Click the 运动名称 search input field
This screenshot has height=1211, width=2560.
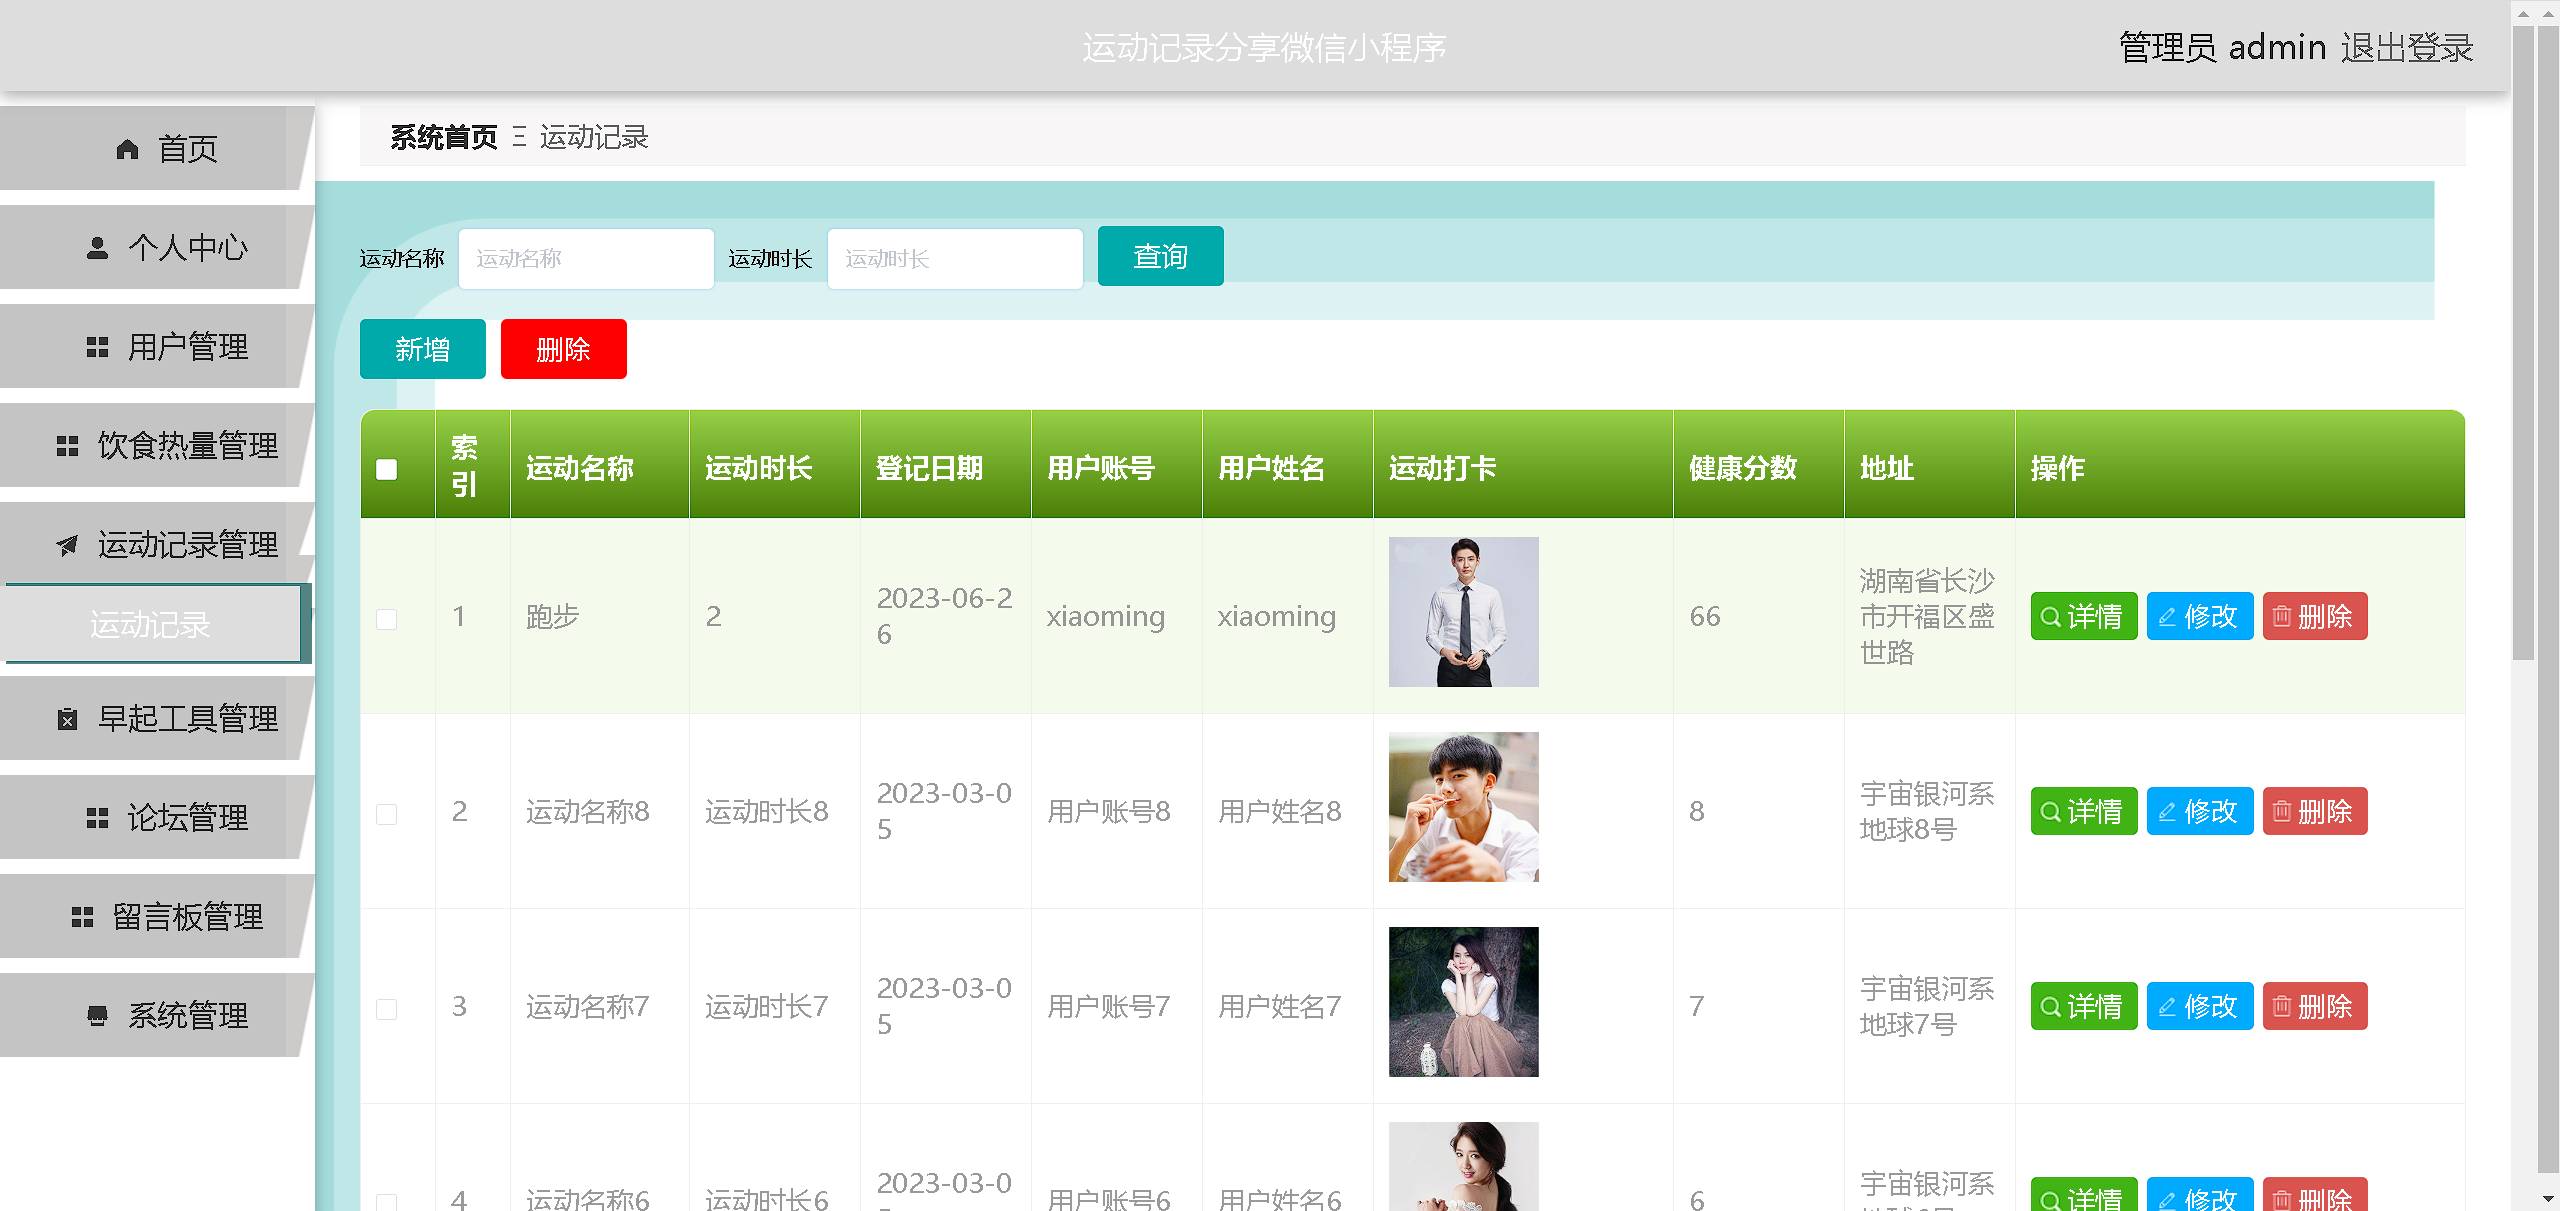[x=586, y=259]
